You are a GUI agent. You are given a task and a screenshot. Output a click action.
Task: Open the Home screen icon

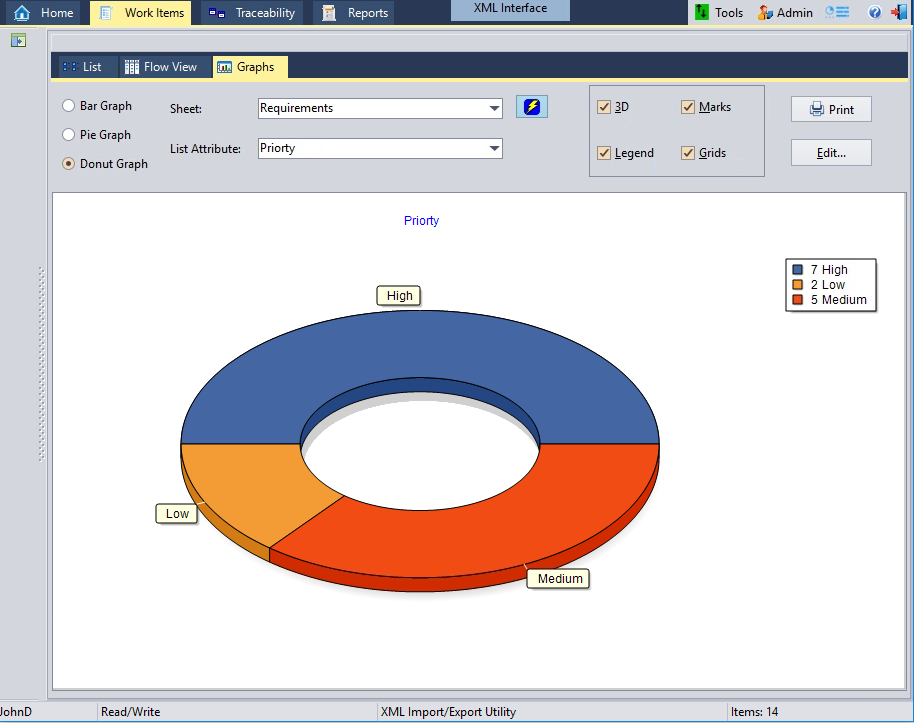(x=24, y=13)
